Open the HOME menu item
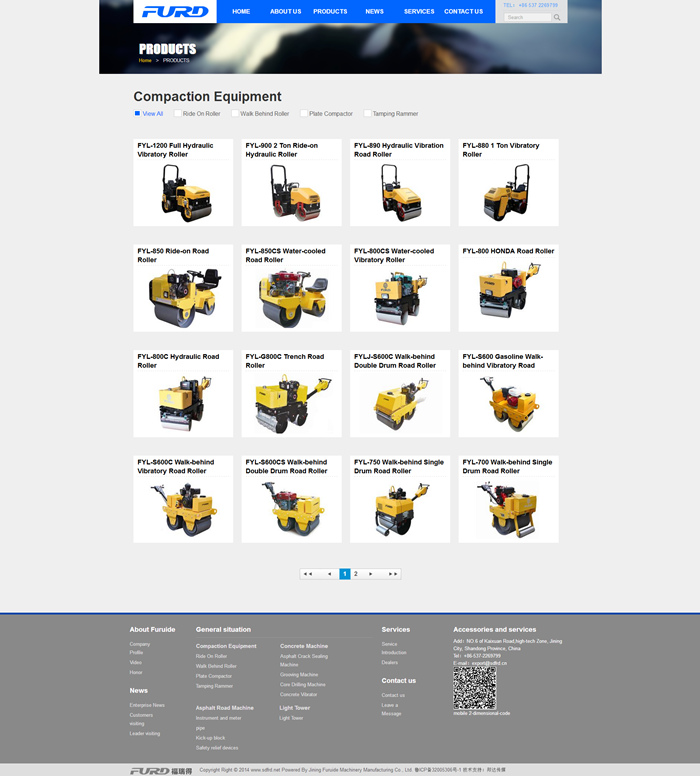The height and width of the screenshot is (776, 700). 241,11
